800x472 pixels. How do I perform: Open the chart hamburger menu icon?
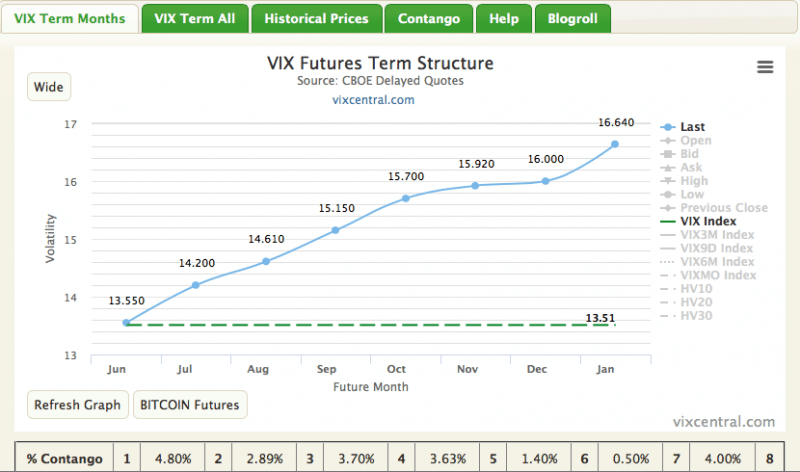pos(765,67)
